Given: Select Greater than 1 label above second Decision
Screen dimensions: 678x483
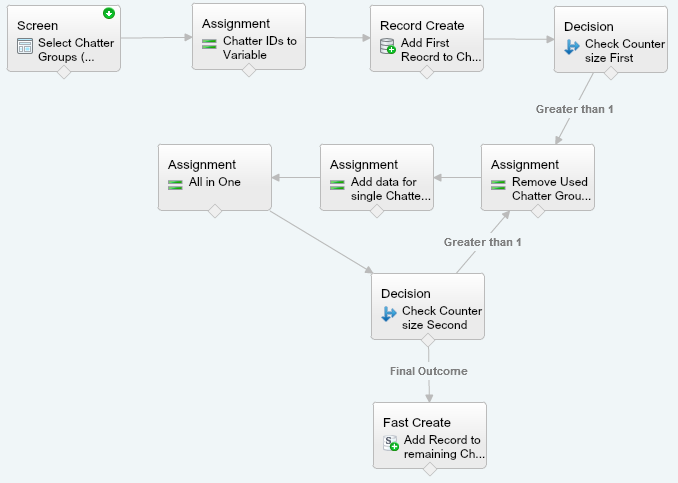Looking at the screenshot, I should tap(482, 242).
